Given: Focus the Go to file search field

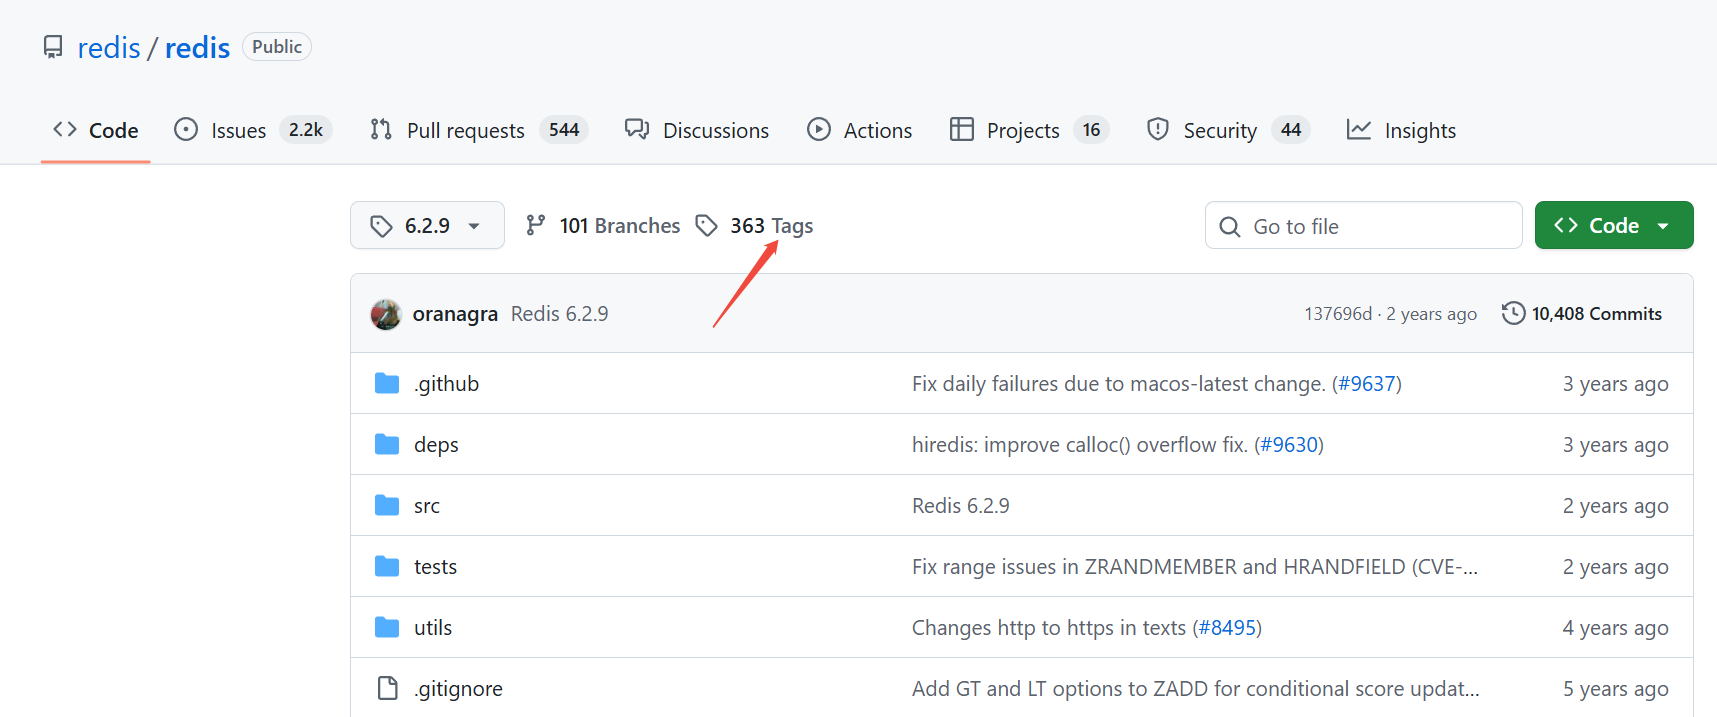Looking at the screenshot, I should coord(1363,225).
